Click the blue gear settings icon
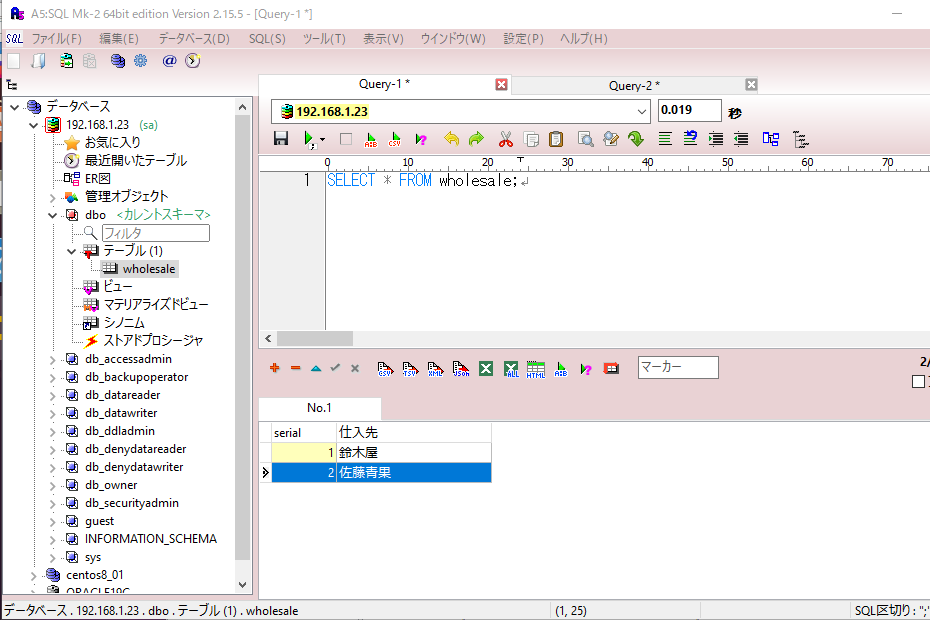The width and height of the screenshot is (930, 620). click(140, 61)
